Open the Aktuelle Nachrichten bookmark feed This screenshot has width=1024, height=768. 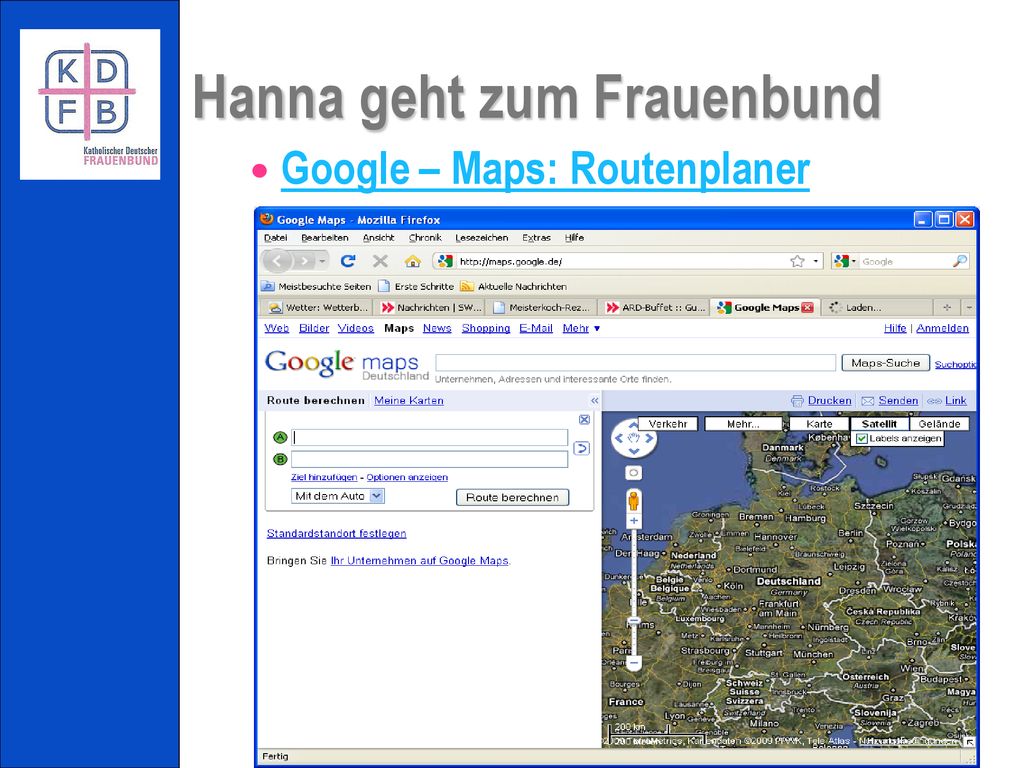click(x=513, y=286)
